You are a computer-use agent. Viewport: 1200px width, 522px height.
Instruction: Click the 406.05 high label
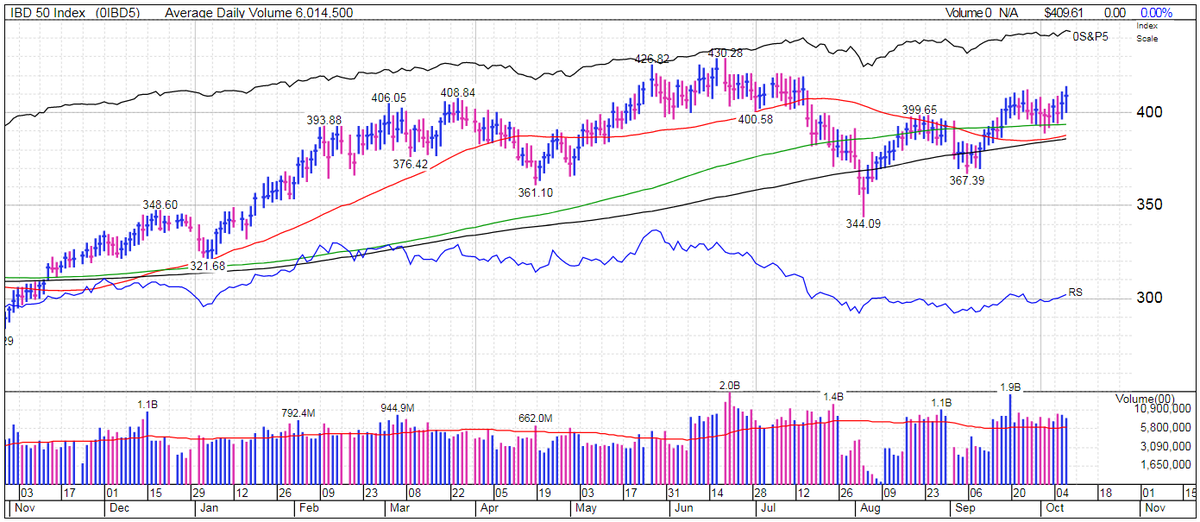point(389,98)
